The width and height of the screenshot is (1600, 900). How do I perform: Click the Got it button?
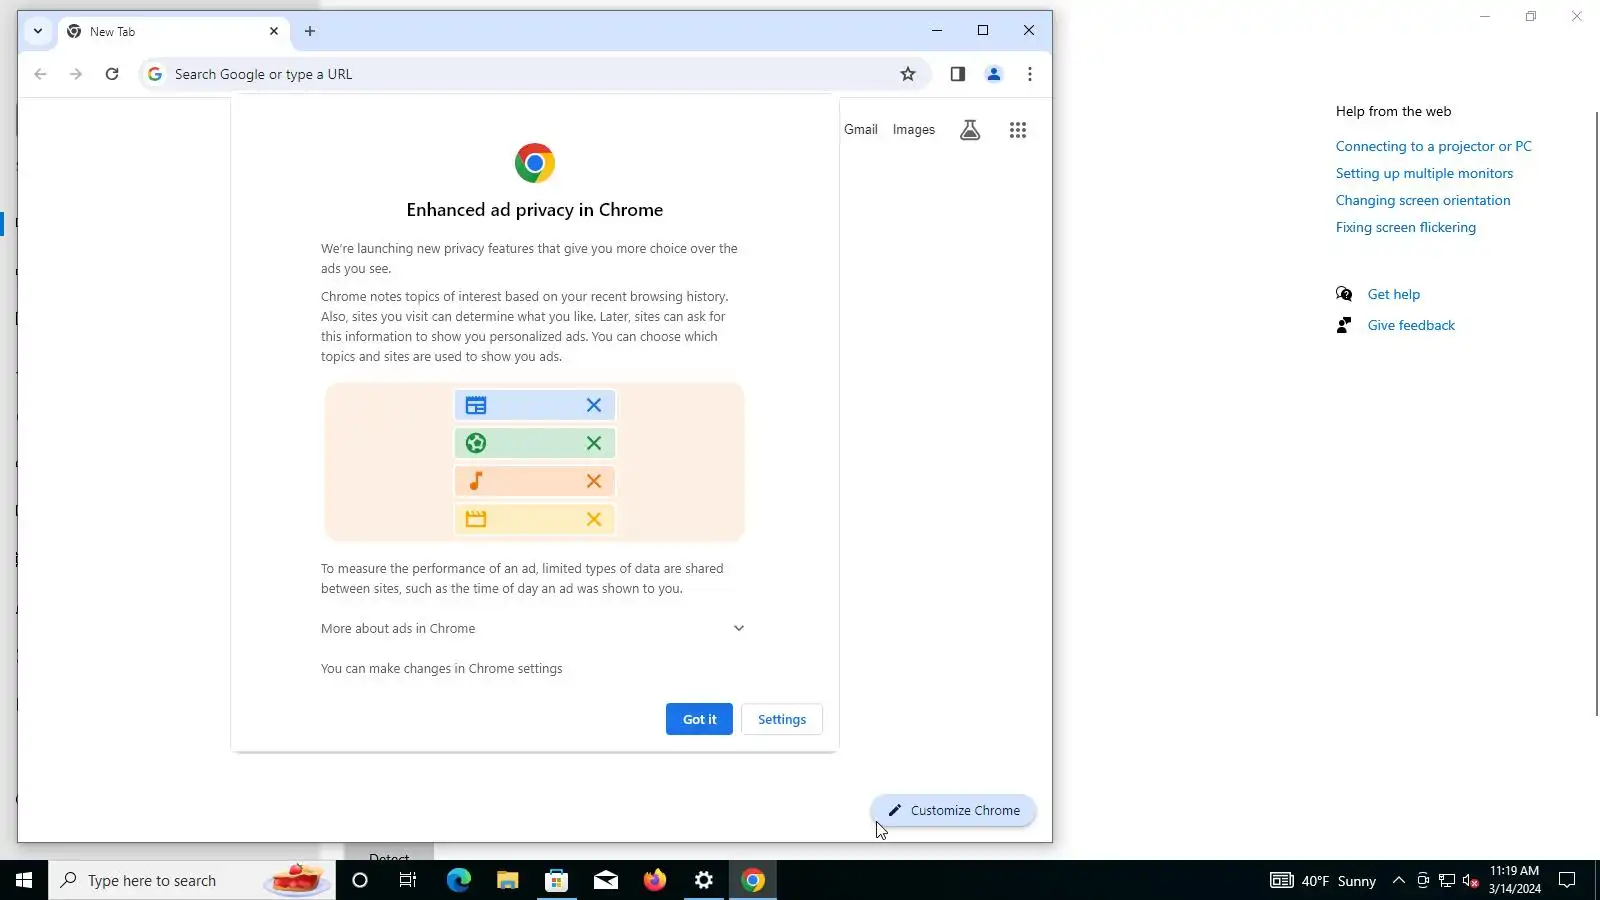699,719
